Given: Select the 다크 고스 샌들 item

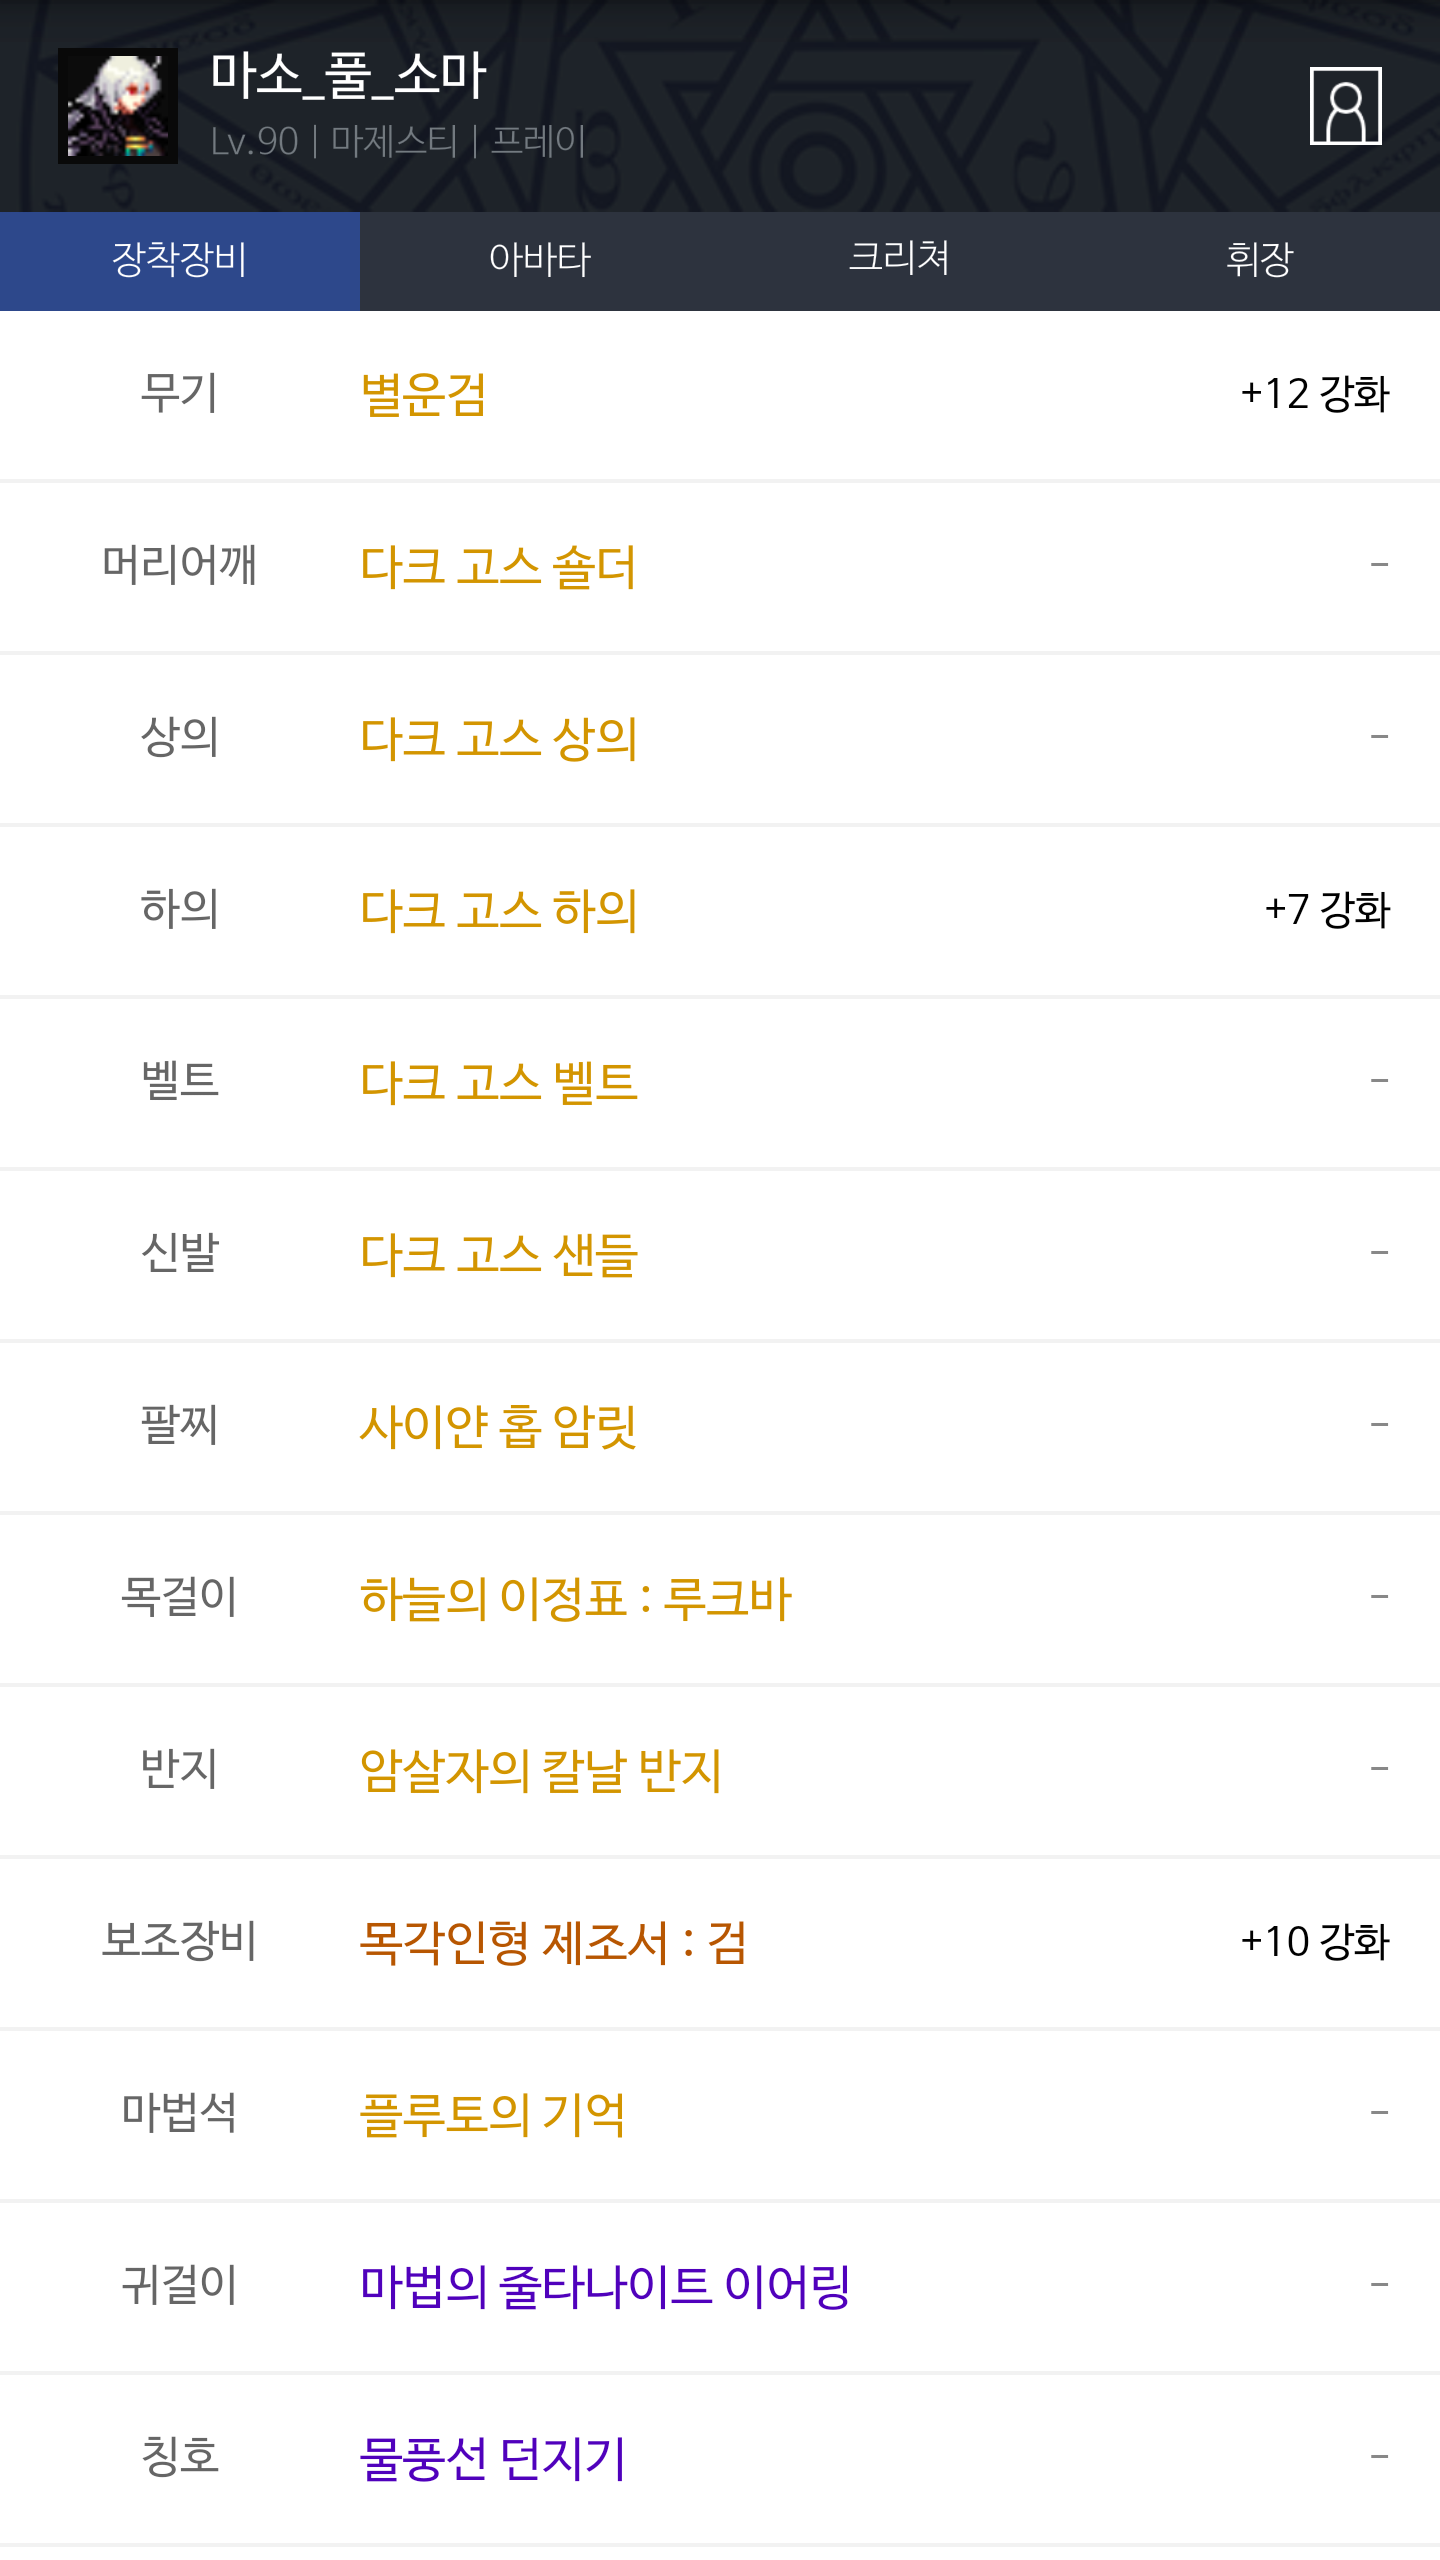Looking at the screenshot, I should (x=498, y=1254).
